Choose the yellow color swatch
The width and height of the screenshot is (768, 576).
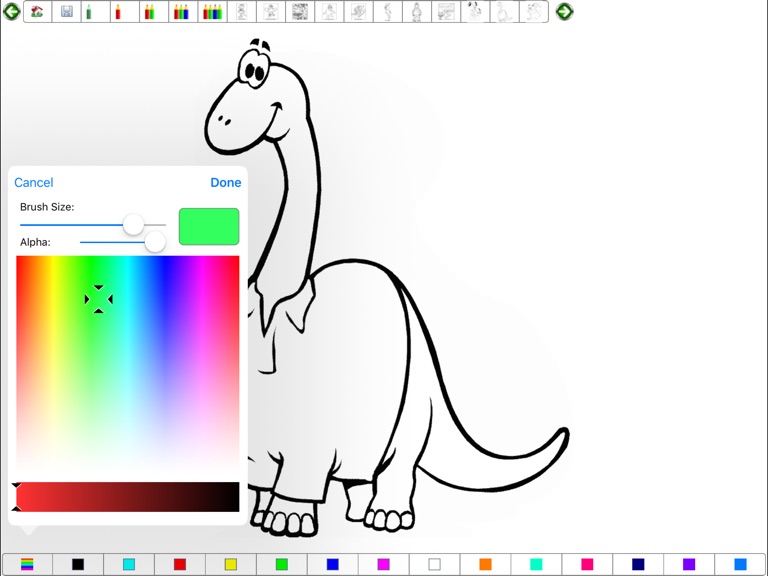coord(231,564)
